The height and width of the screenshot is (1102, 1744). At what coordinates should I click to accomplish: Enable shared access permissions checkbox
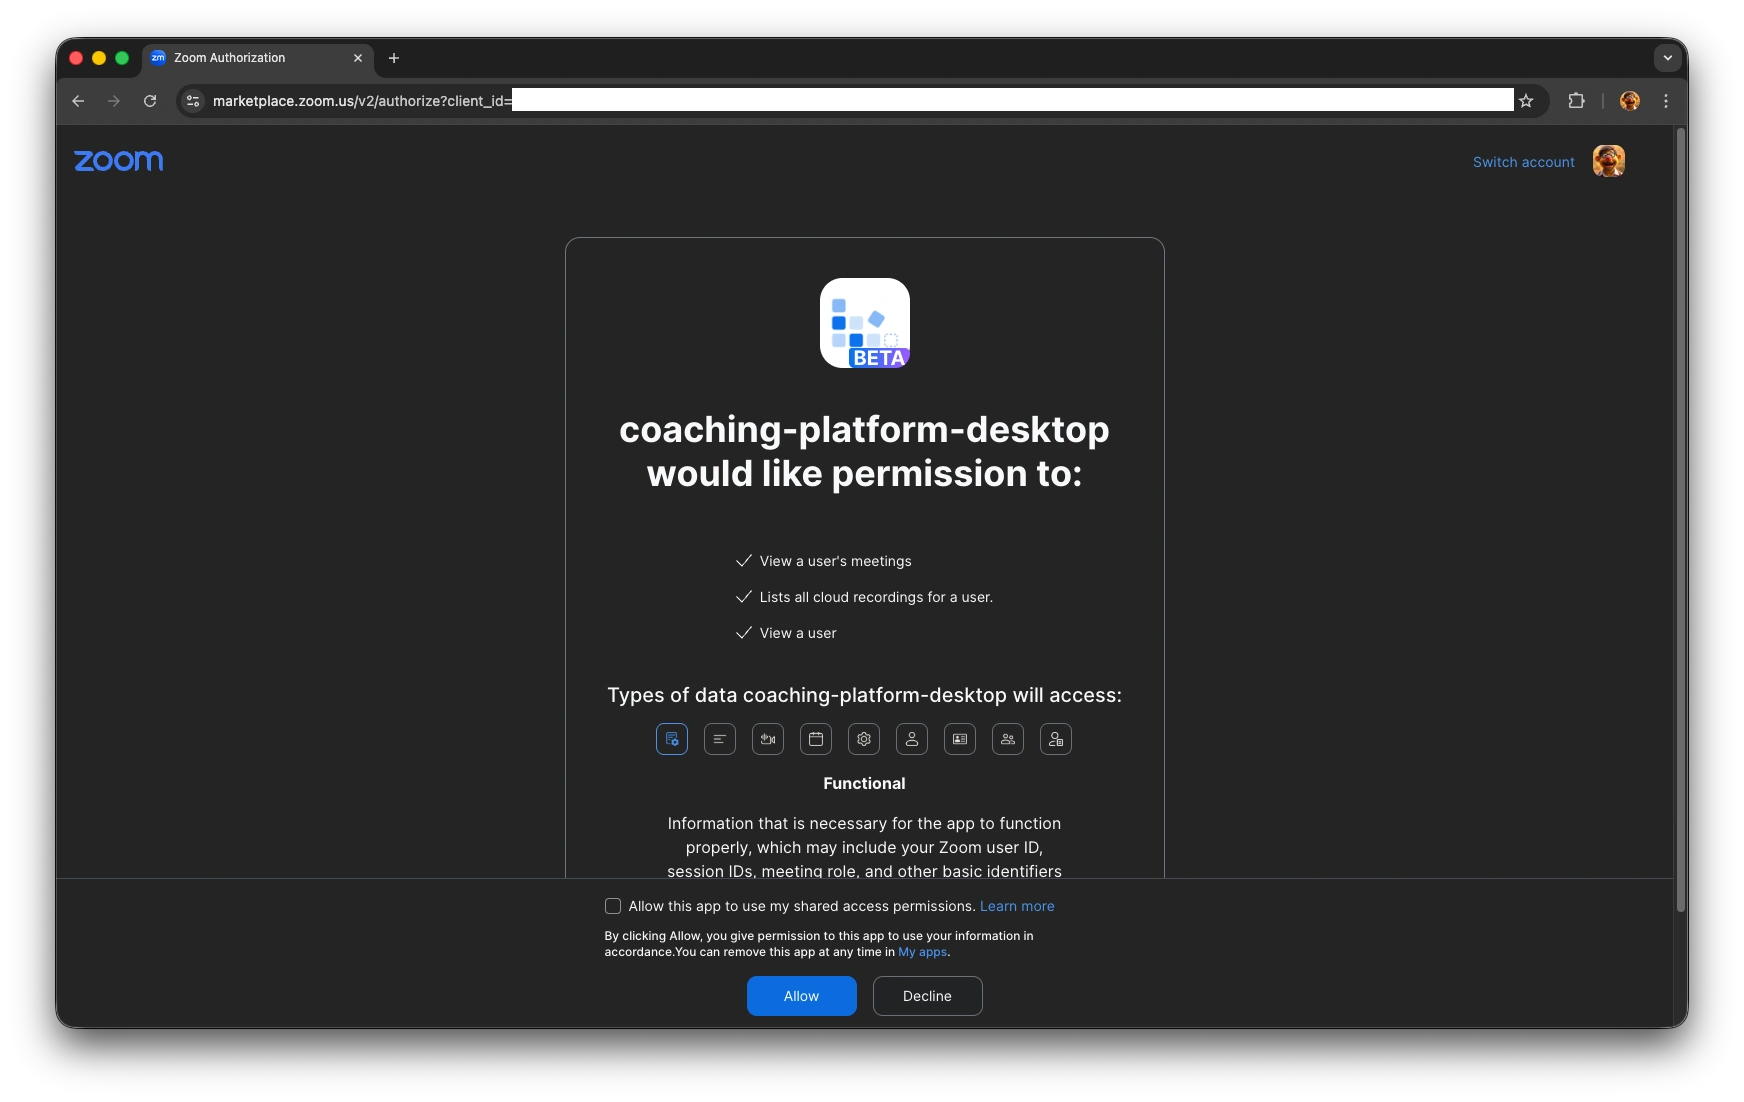(613, 906)
